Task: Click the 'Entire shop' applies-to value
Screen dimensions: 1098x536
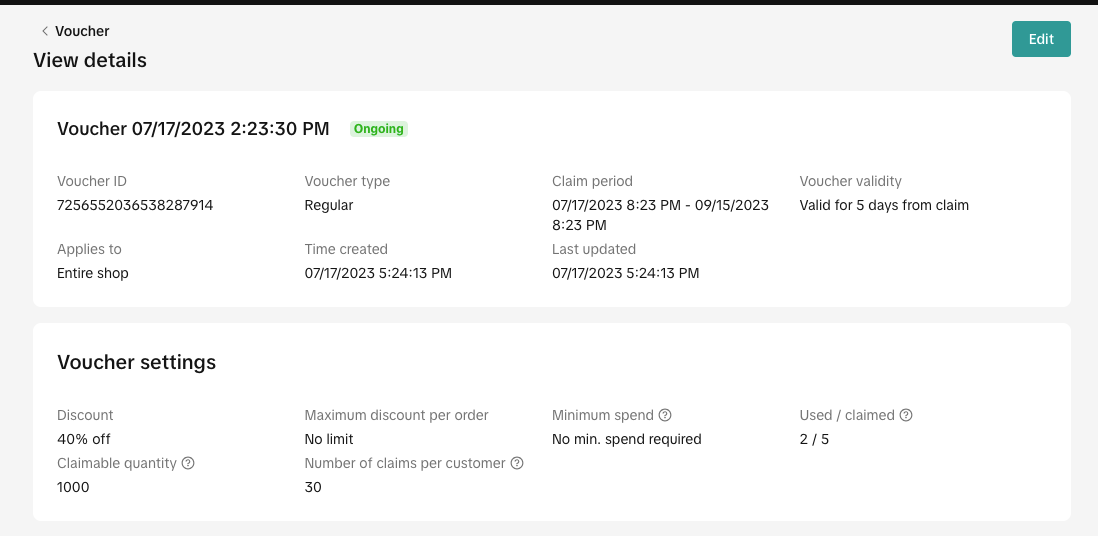Action: click(x=93, y=273)
